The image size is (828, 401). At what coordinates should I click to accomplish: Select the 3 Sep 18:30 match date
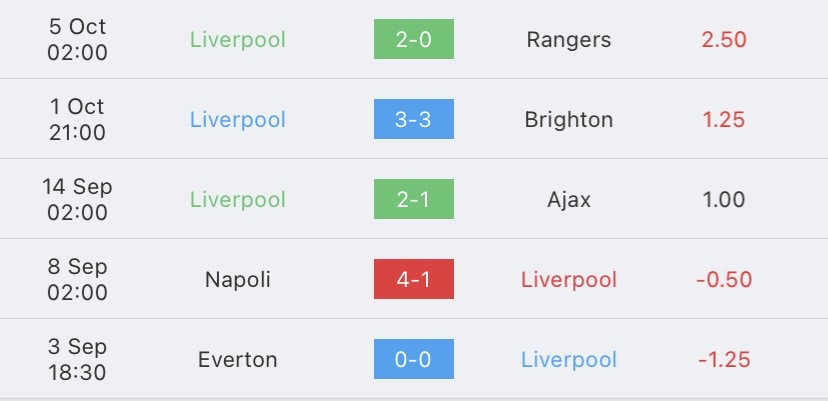78,360
